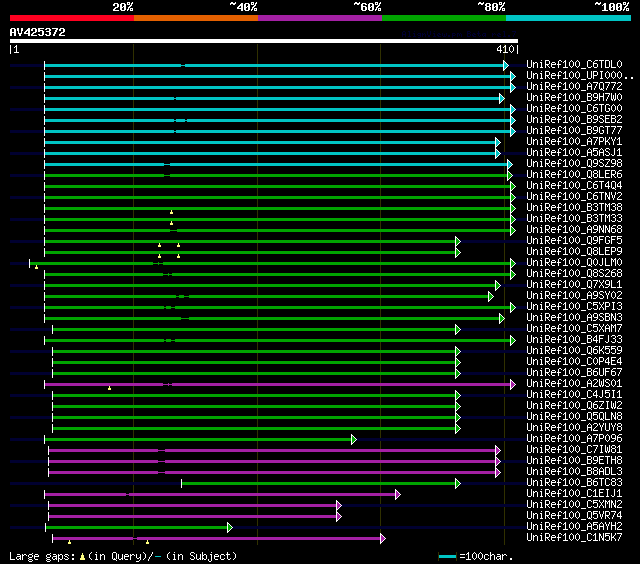Click the UniRef100_A5ASJ1 label
Image resolution: width=640 pixels, height=564 pixels.
point(574,153)
